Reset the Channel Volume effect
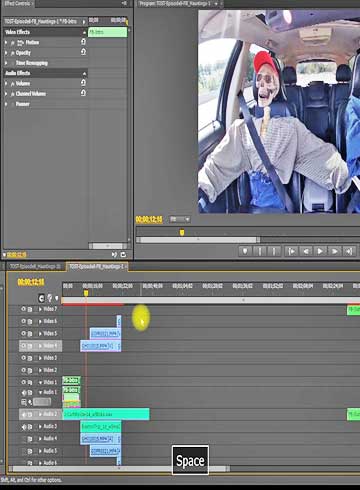 pos(83,93)
